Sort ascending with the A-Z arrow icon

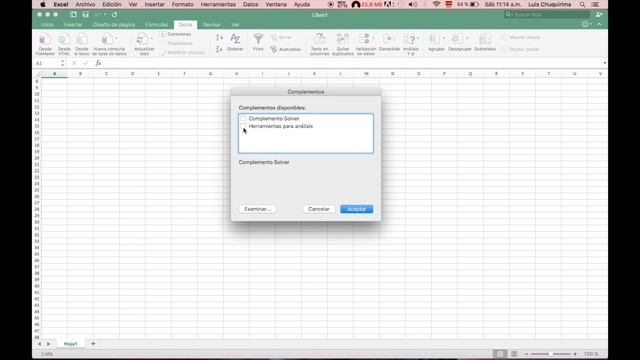point(219,38)
